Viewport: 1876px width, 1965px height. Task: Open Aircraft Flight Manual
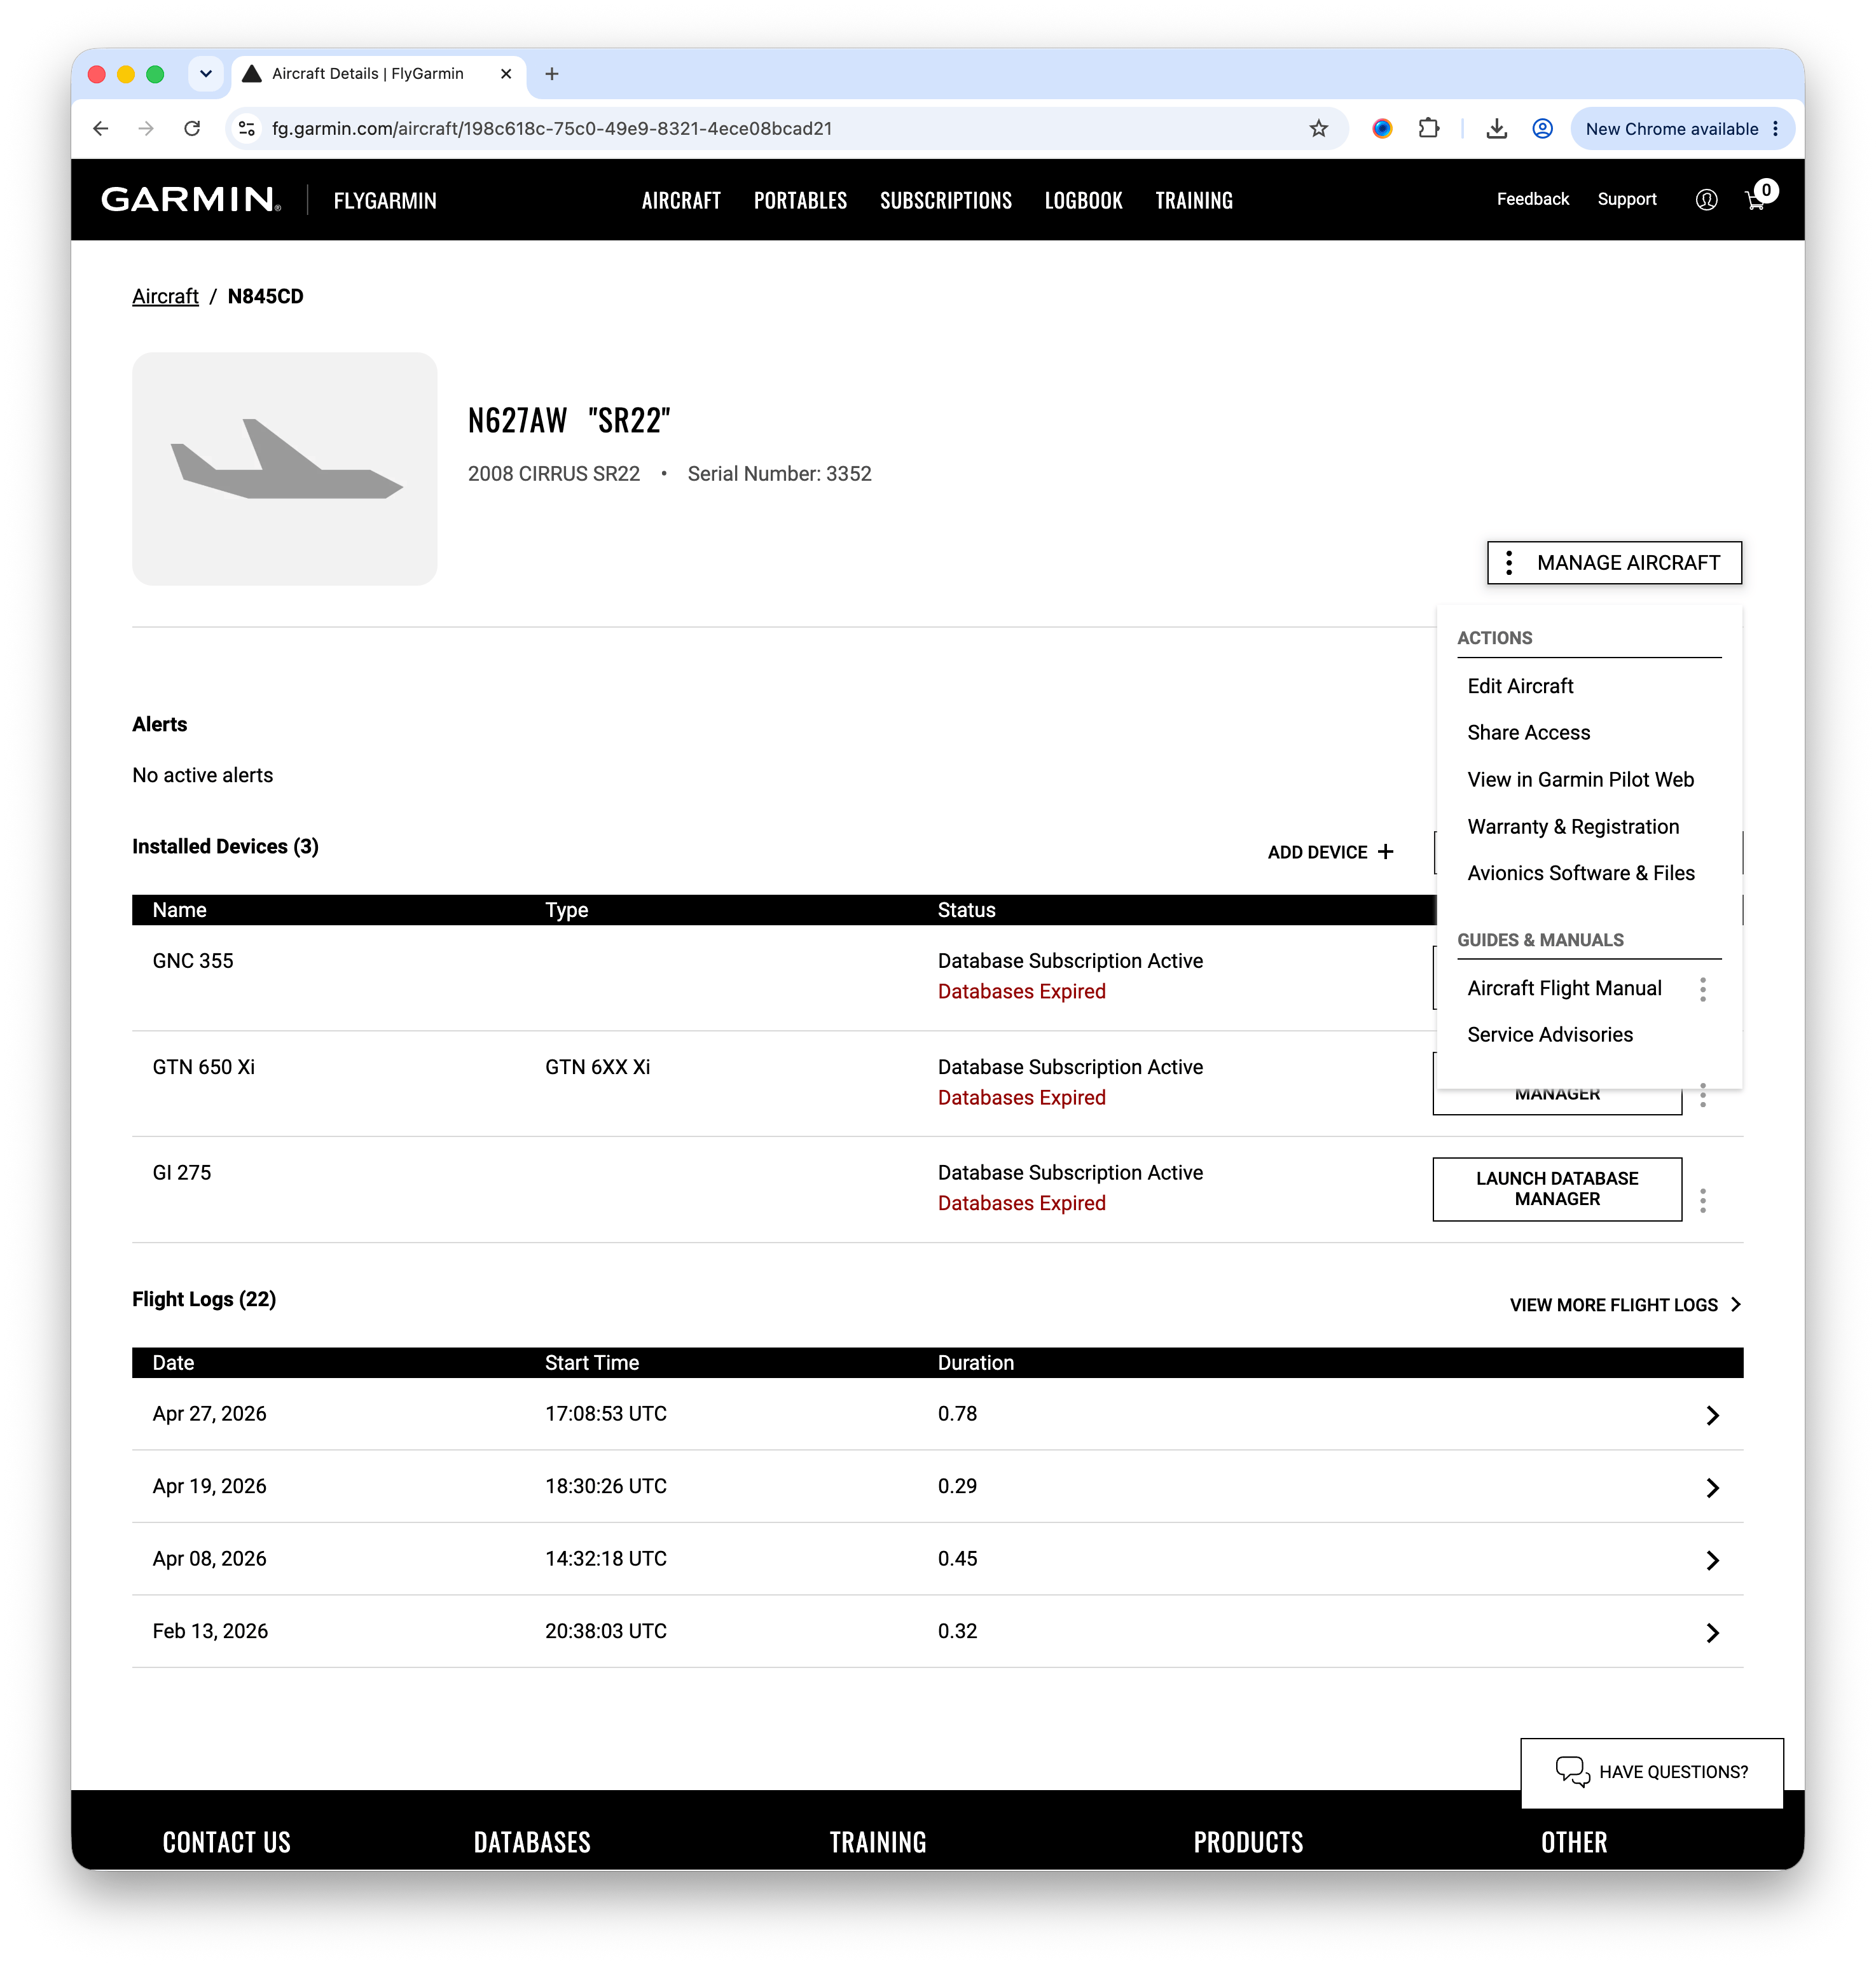tap(1564, 989)
